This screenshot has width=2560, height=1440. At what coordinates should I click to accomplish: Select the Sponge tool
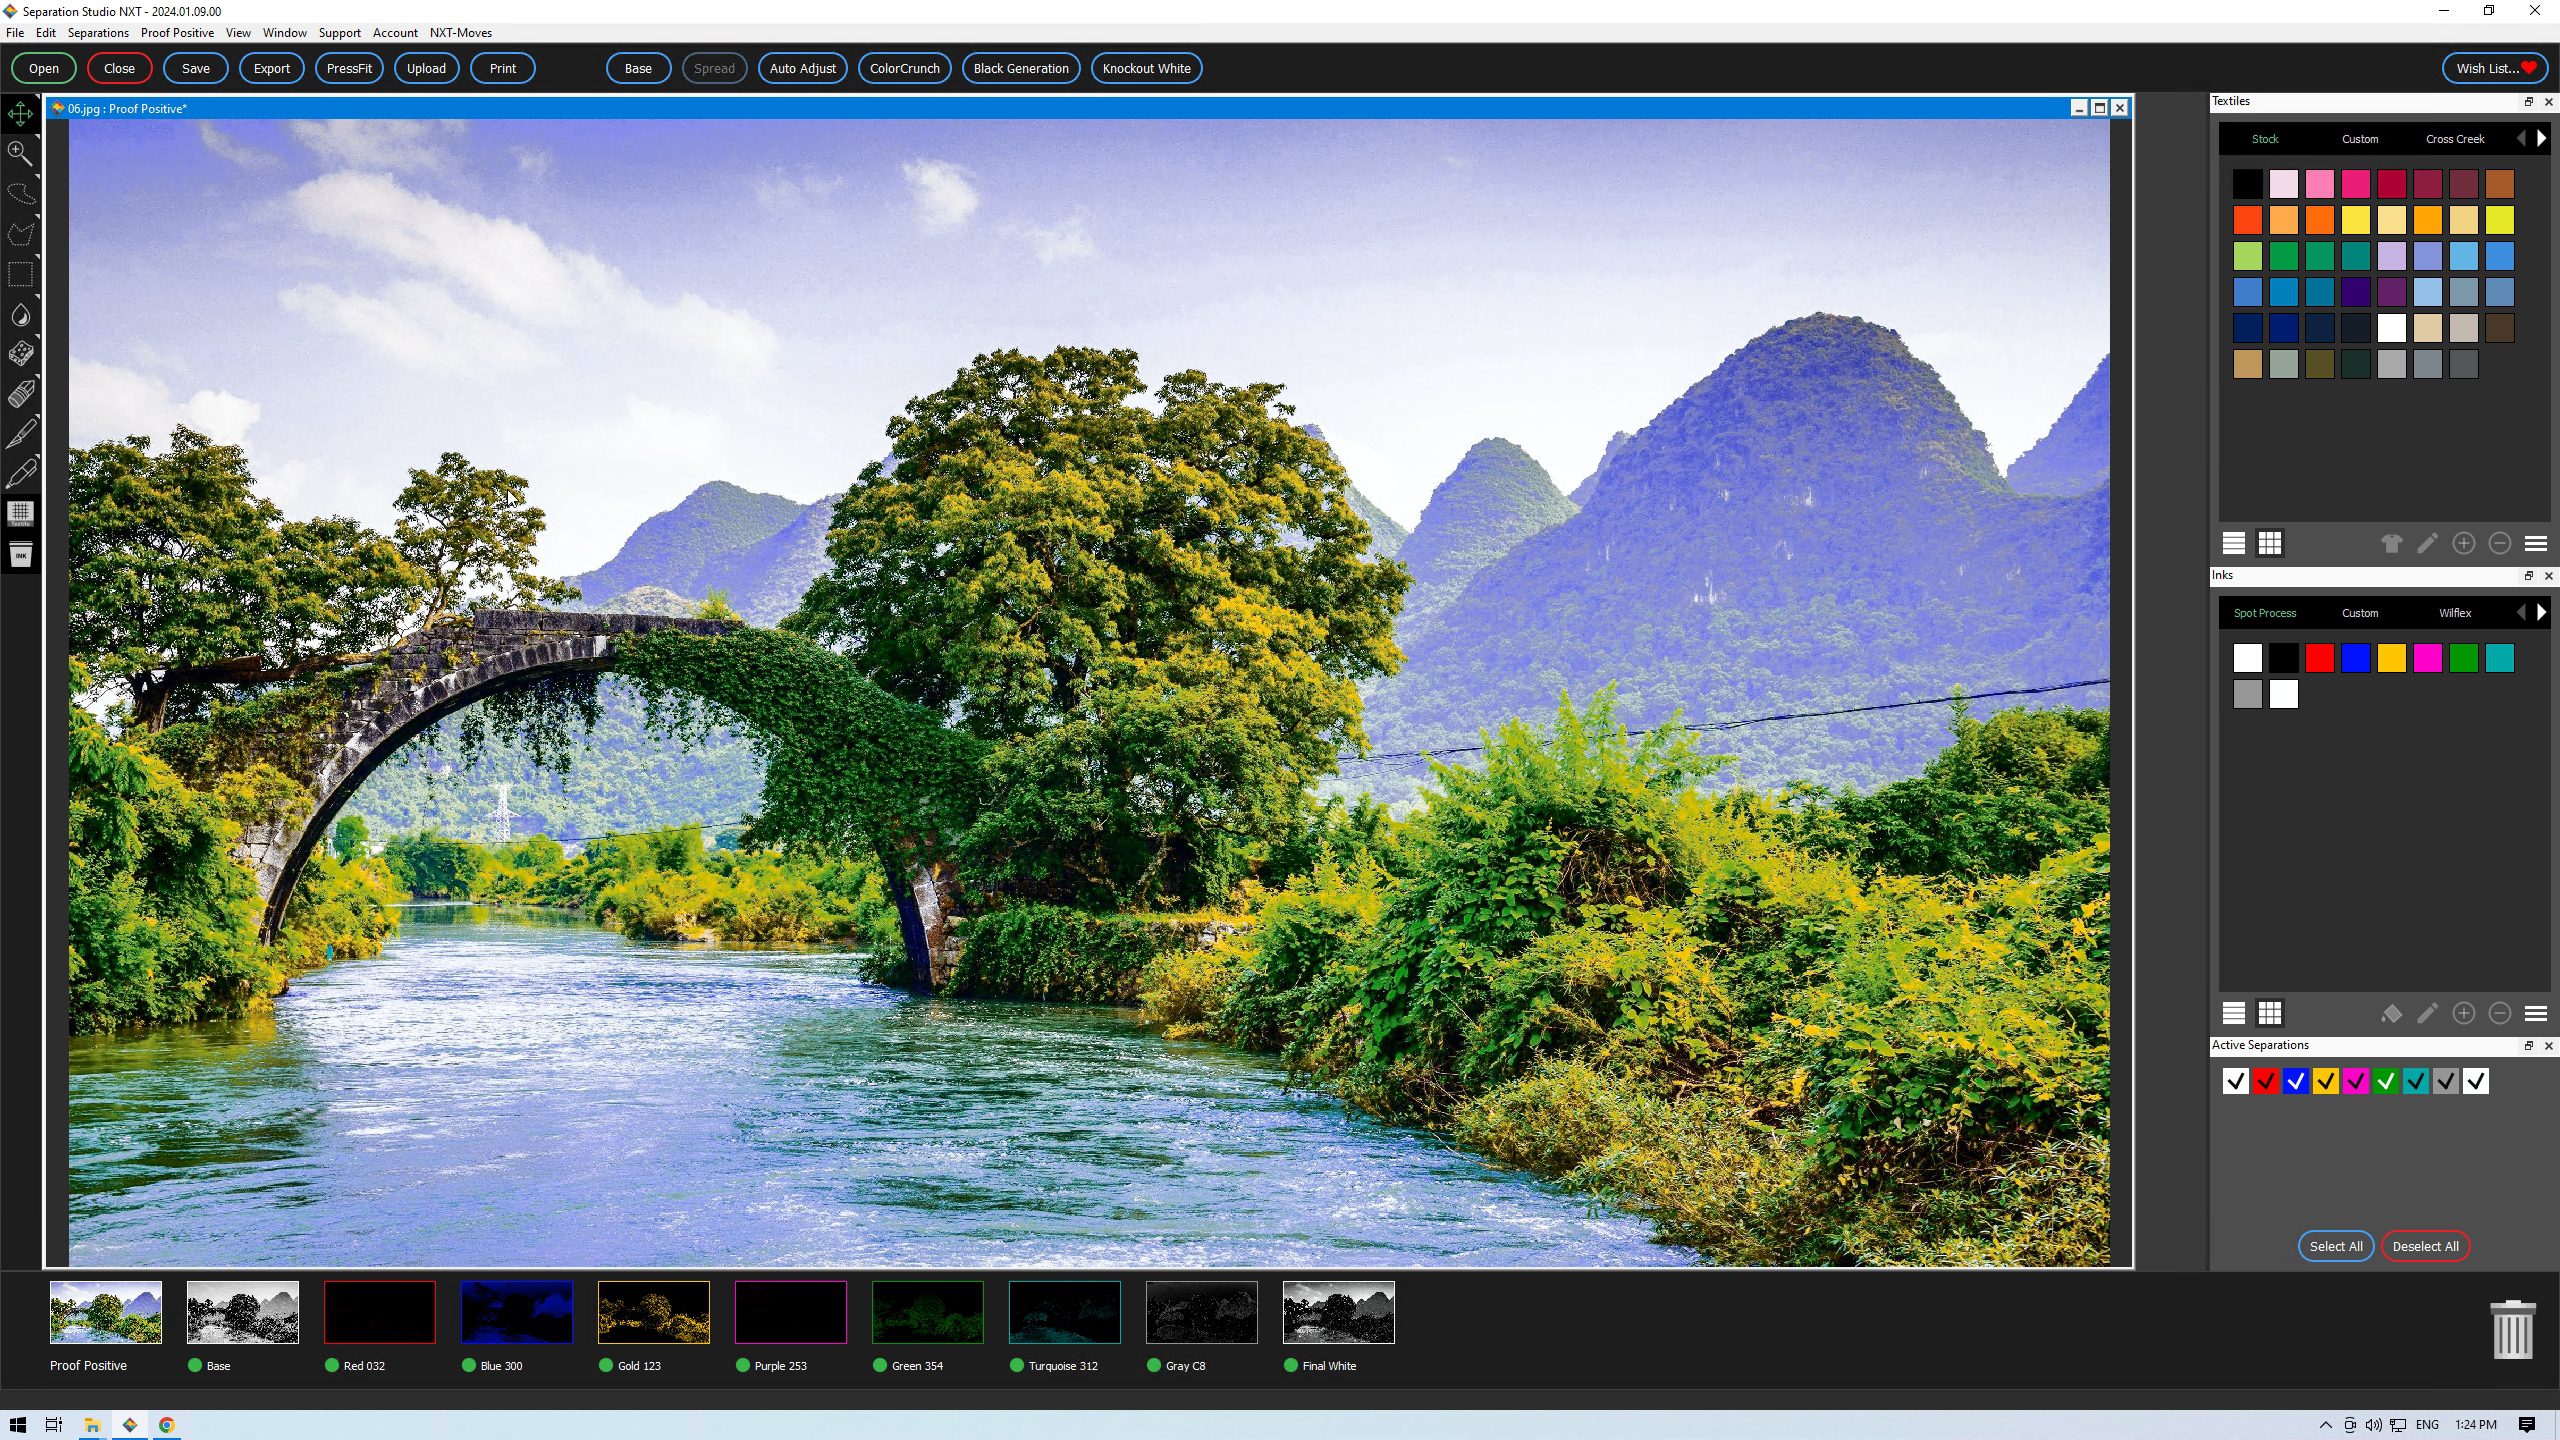point(20,354)
